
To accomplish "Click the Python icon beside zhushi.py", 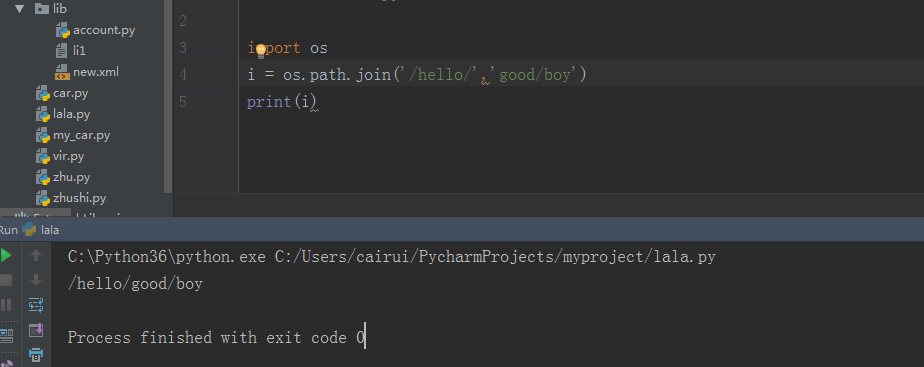I will point(42,199).
